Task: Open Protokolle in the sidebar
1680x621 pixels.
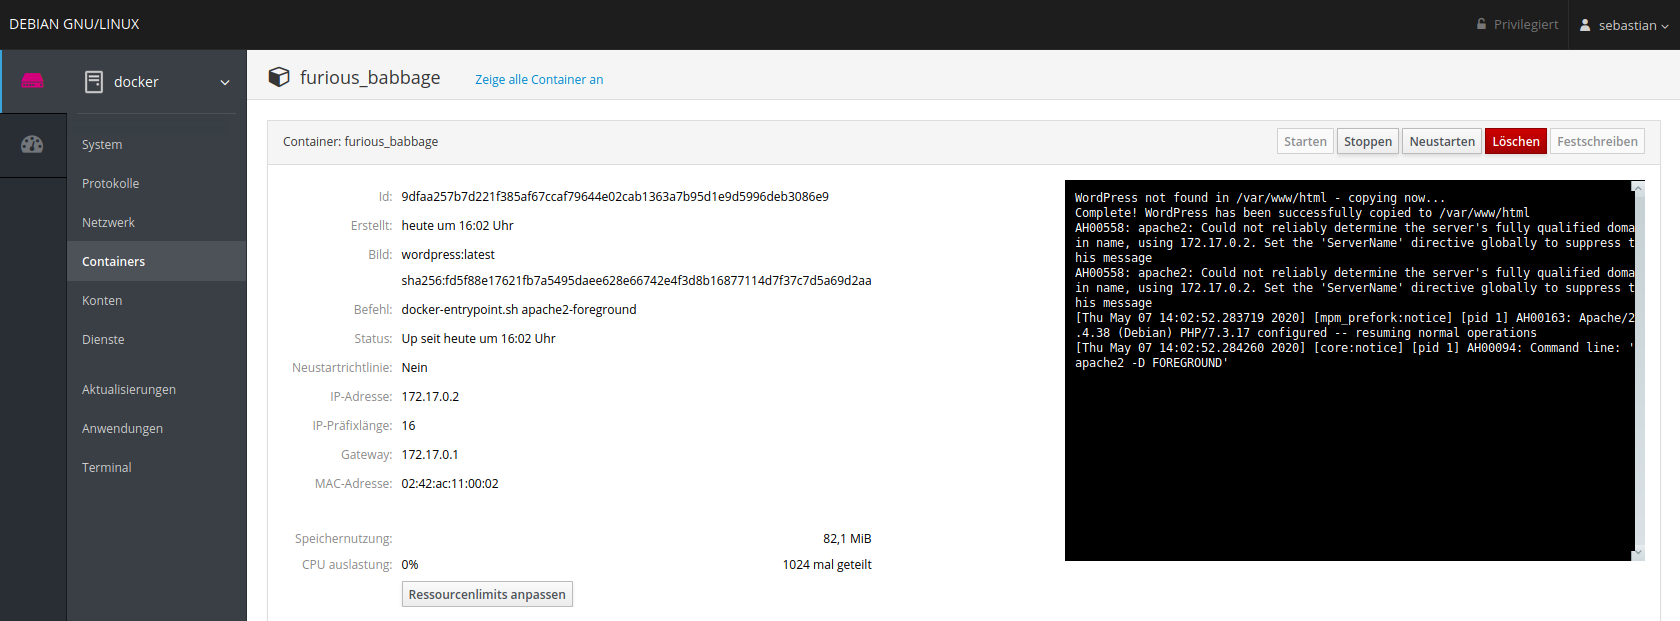Action: tap(156, 183)
